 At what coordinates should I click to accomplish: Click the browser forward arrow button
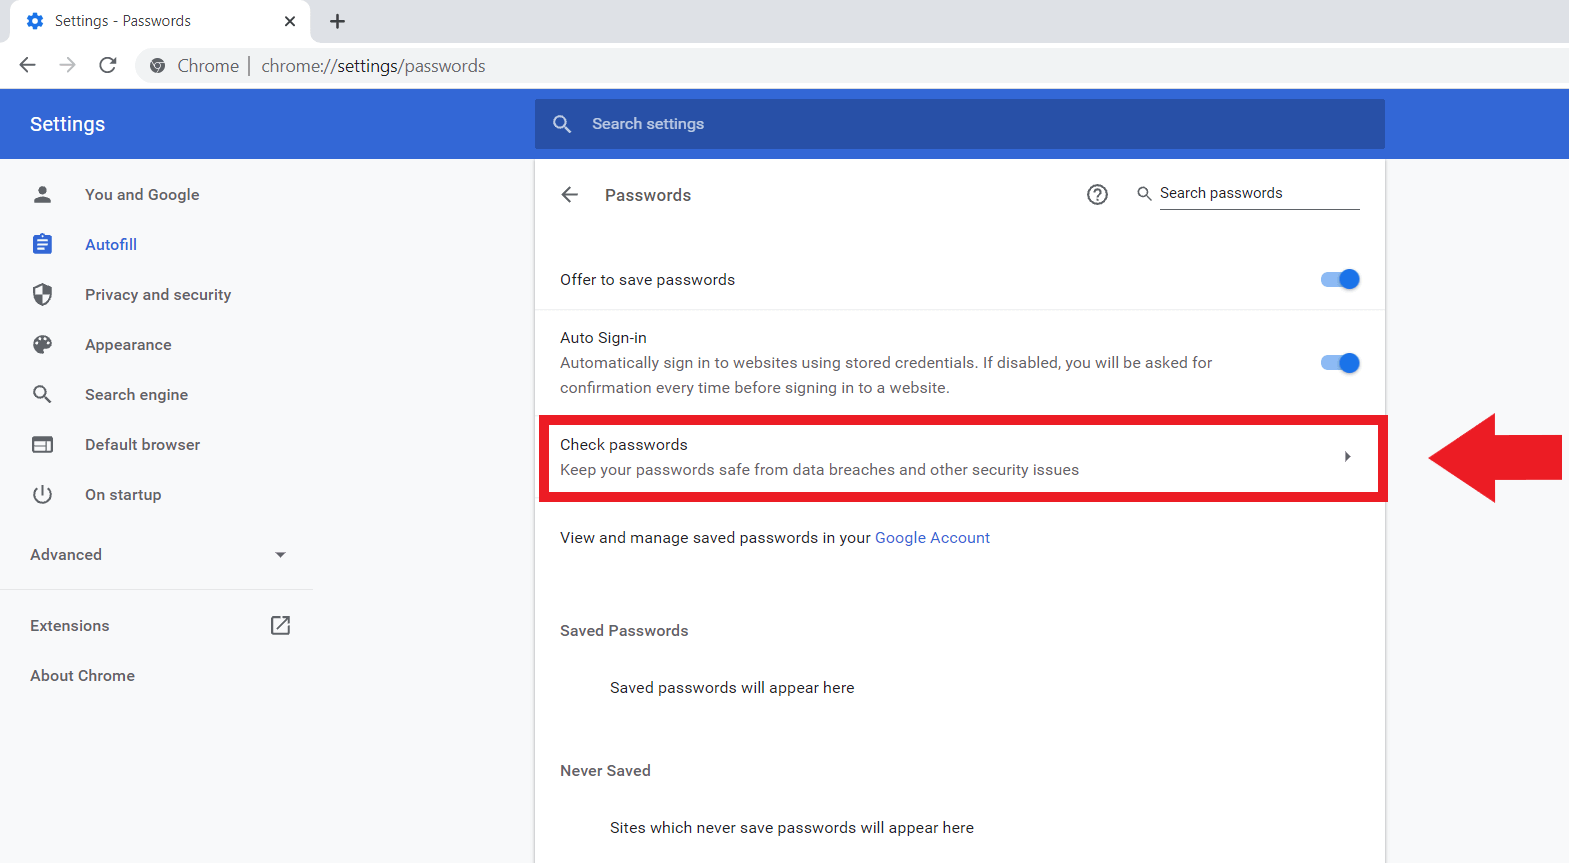point(67,65)
